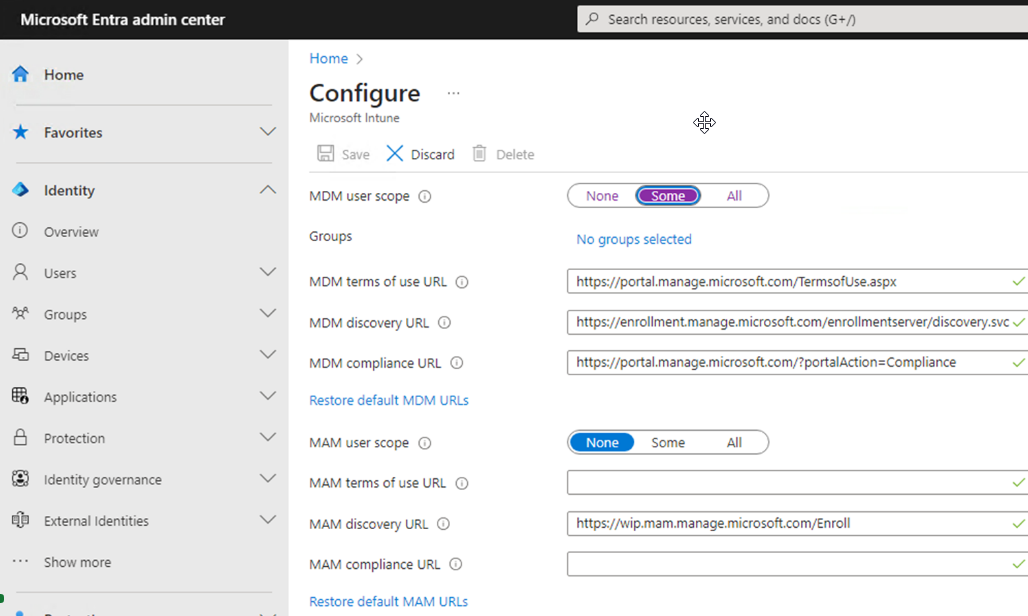Open Show more in the sidebar
Screen dimensions: 1028x616
(77, 562)
